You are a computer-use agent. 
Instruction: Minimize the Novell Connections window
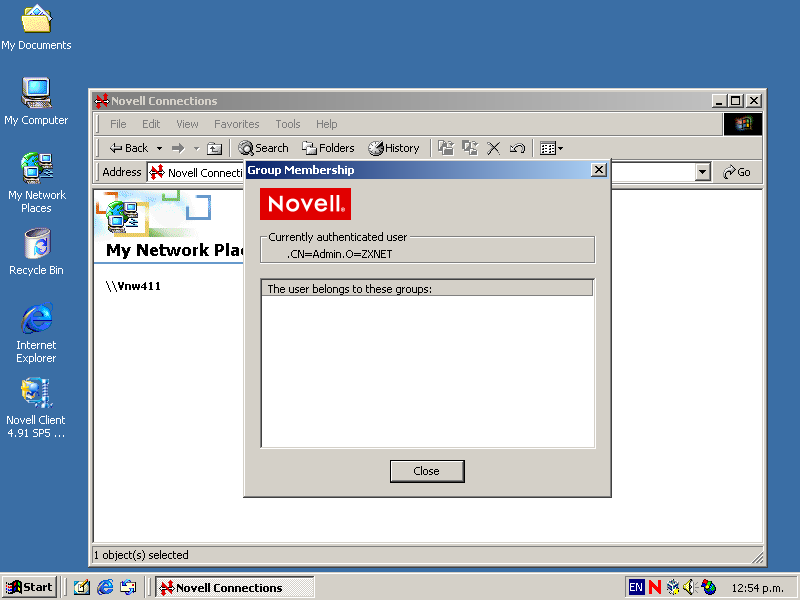(719, 101)
